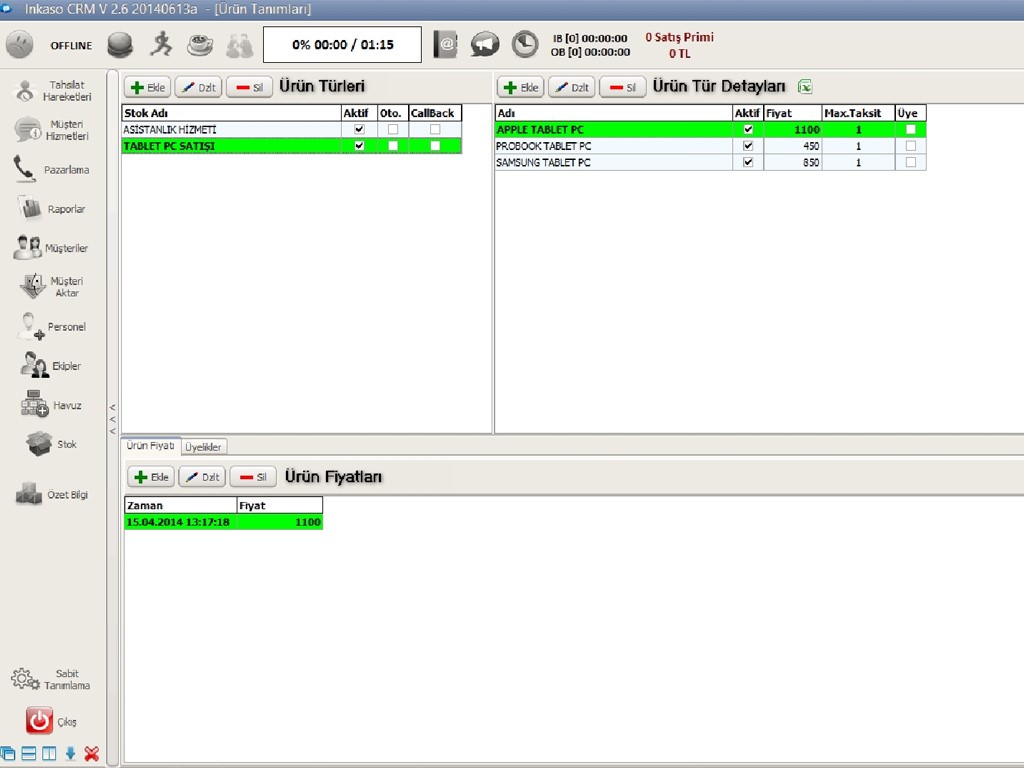Select the Ürün Fiyatı tab
Viewport: 1024px width, 768px height.
click(x=150, y=446)
